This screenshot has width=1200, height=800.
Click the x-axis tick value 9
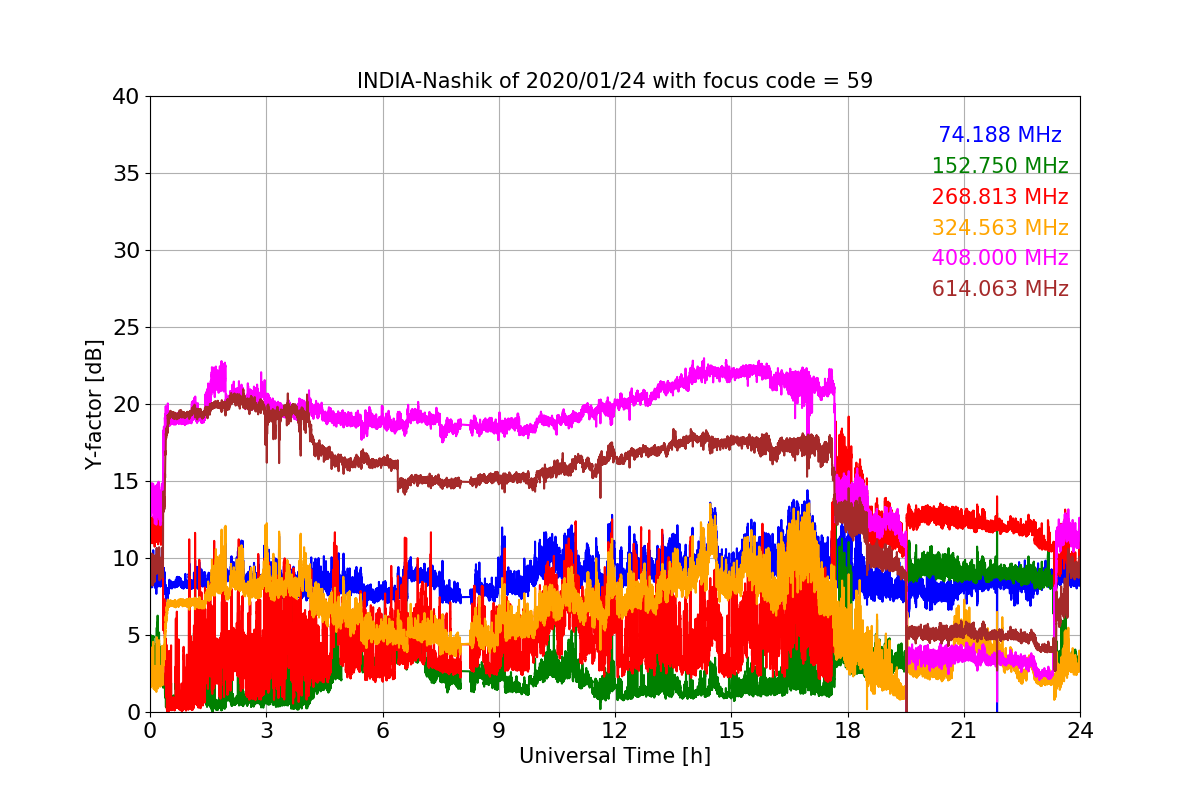click(x=499, y=731)
